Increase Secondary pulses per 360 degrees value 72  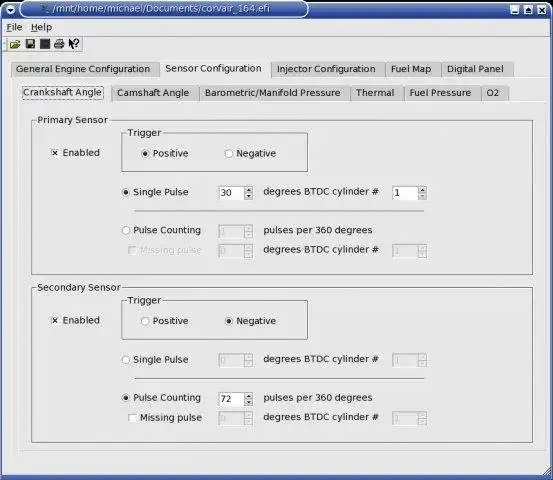point(249,395)
